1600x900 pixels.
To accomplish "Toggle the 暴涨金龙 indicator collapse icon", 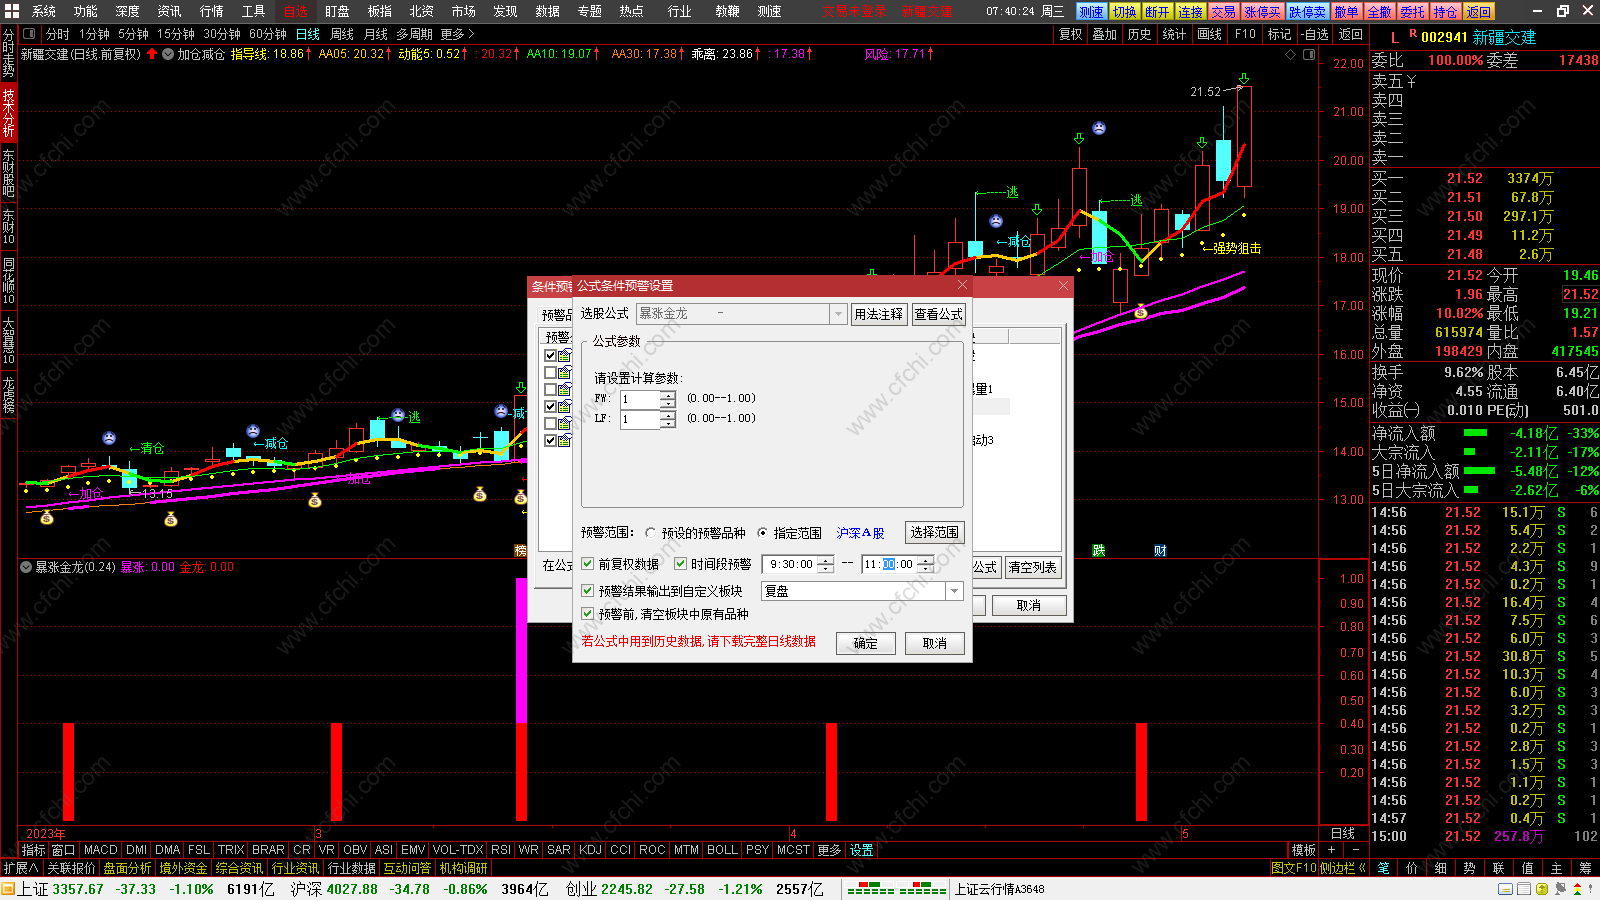I will coord(26,567).
